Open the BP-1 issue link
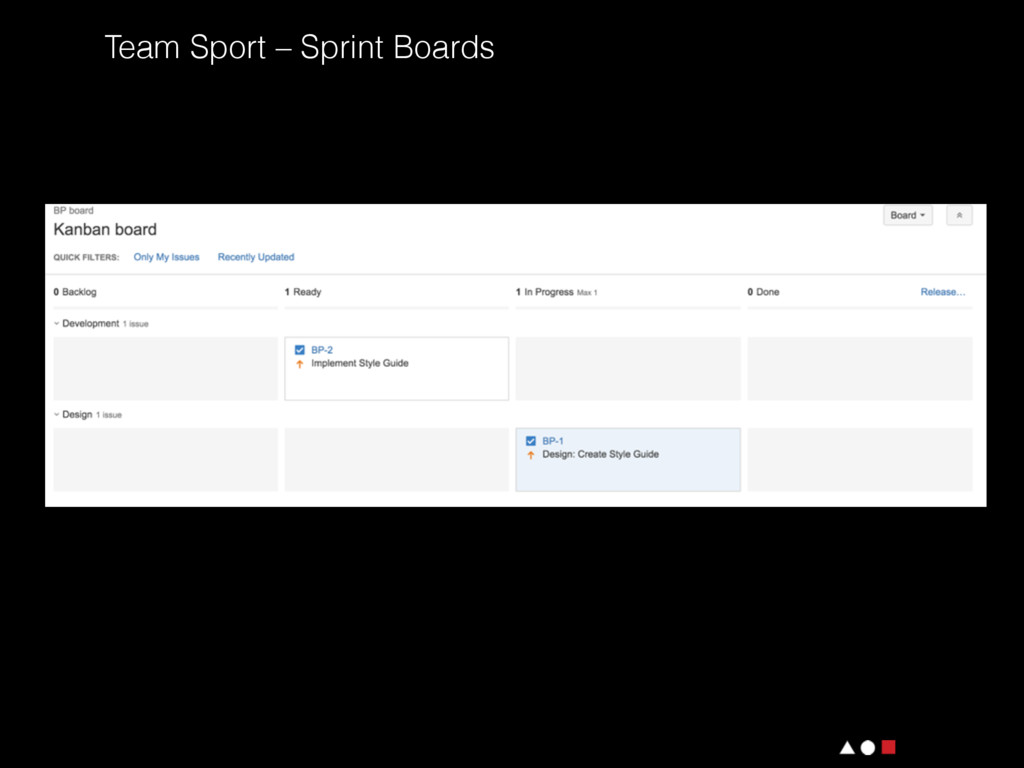Screen dimensions: 1024x768 553,441
